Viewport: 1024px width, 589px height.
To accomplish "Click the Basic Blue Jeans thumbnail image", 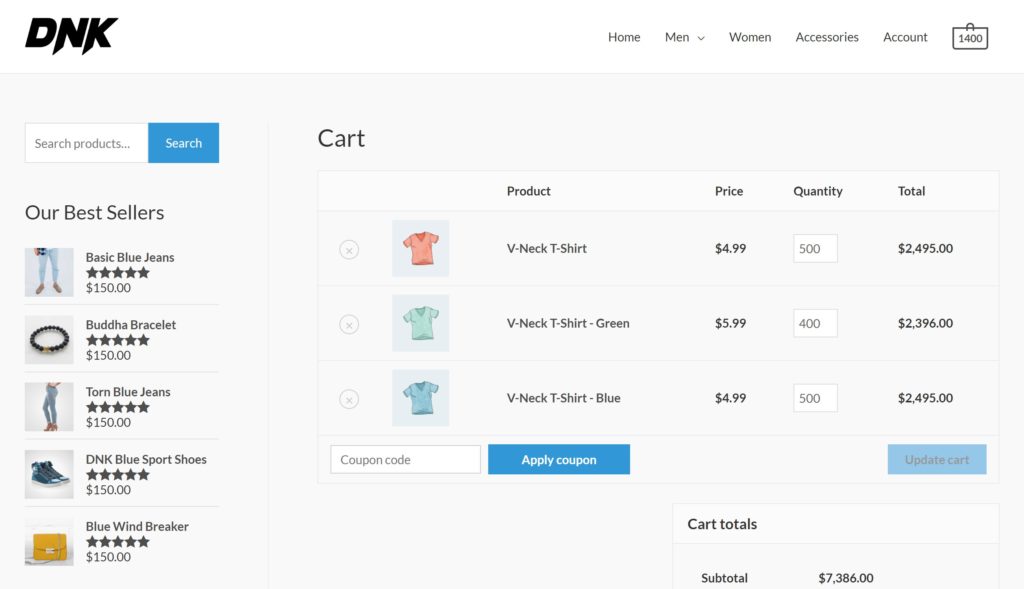I will click(49, 272).
